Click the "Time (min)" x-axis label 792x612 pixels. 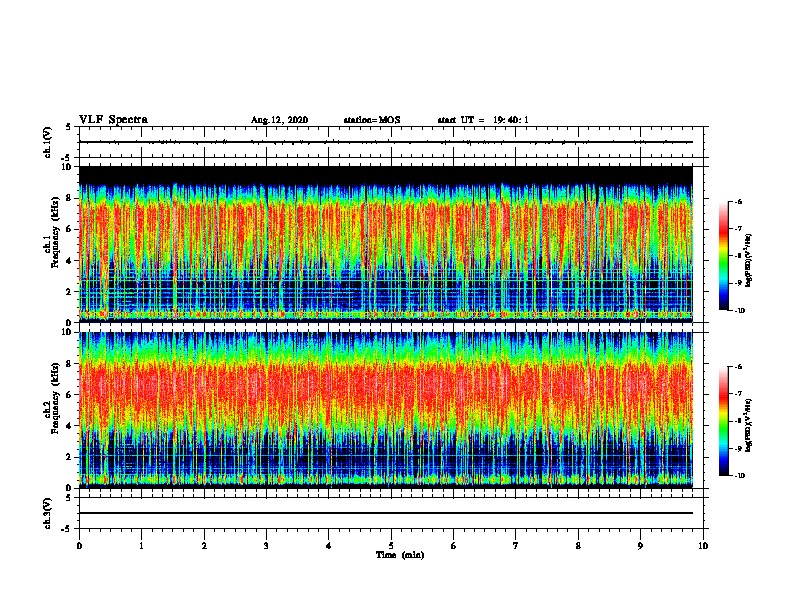click(x=400, y=555)
